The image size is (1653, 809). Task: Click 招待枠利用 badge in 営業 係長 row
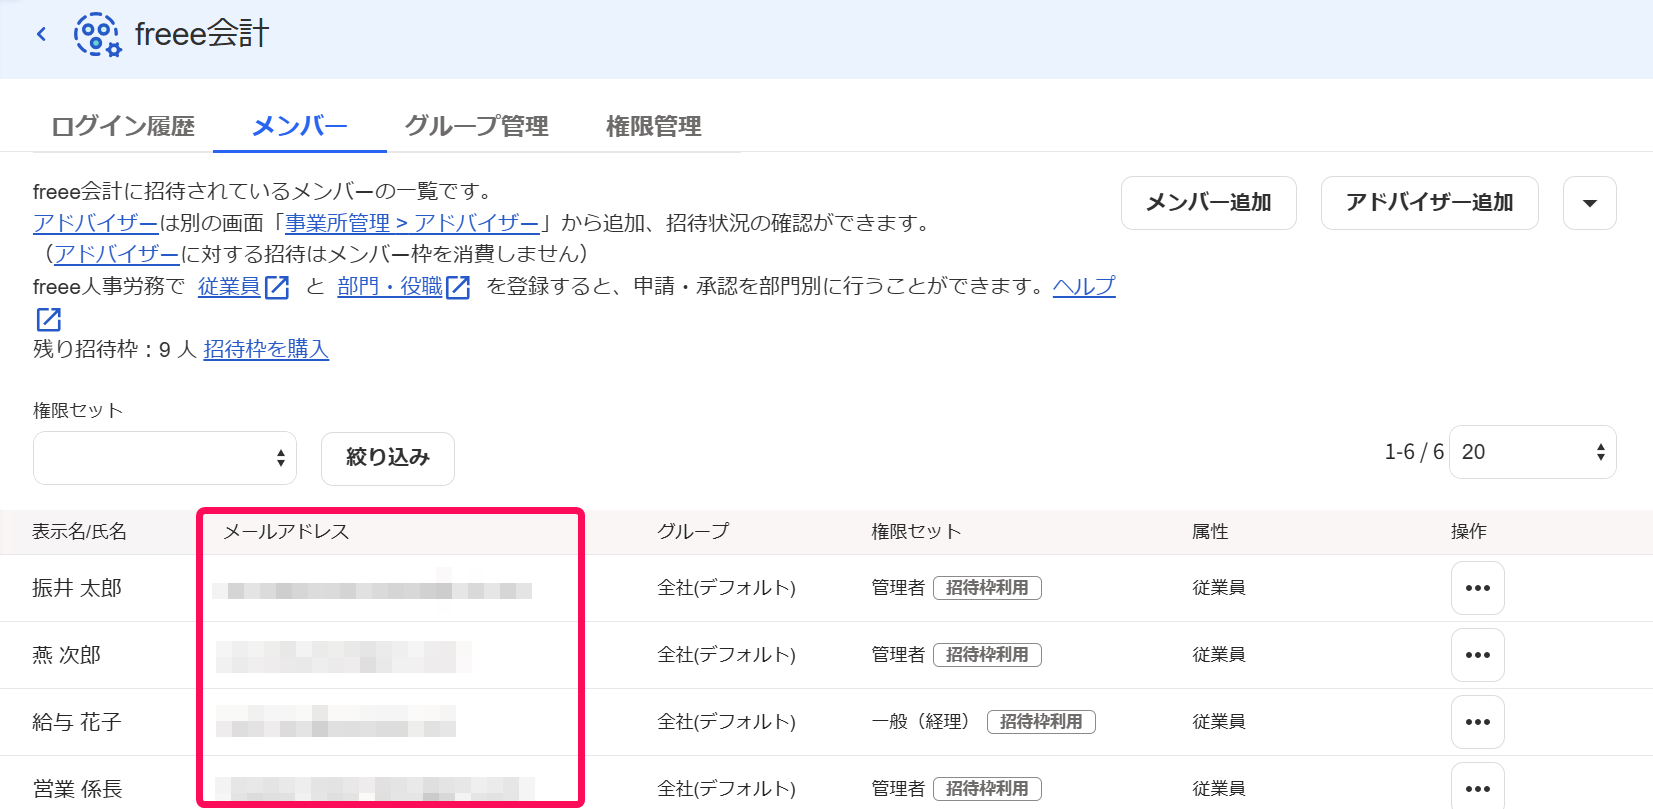[x=987, y=789]
